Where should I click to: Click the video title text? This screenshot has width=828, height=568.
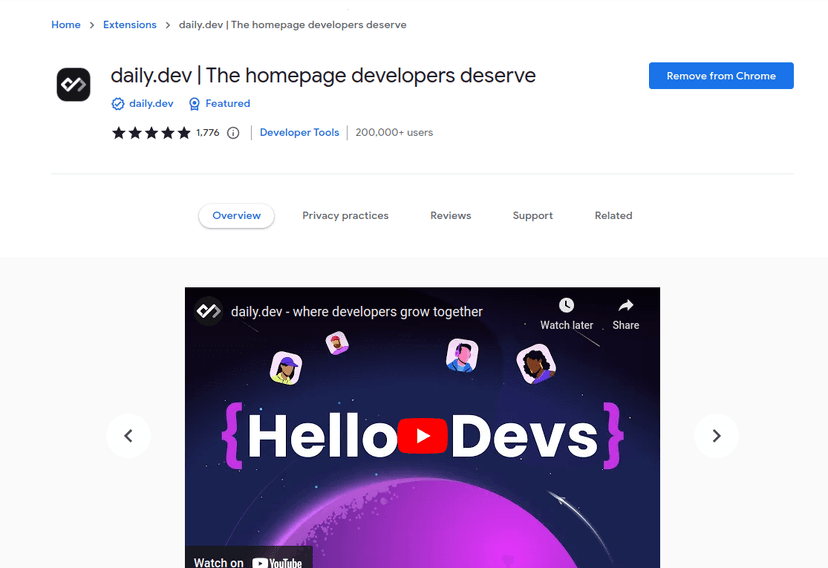point(356,311)
